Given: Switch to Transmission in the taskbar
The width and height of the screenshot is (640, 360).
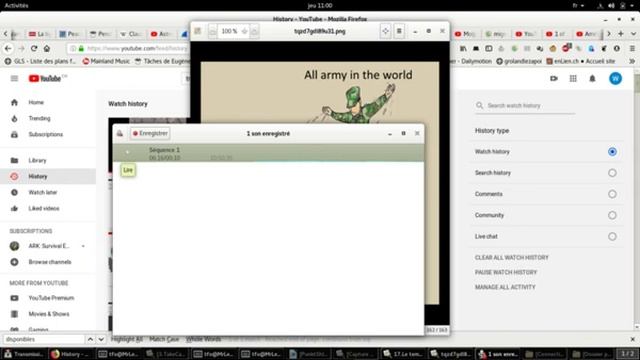Looking at the screenshot, I should 24,354.
